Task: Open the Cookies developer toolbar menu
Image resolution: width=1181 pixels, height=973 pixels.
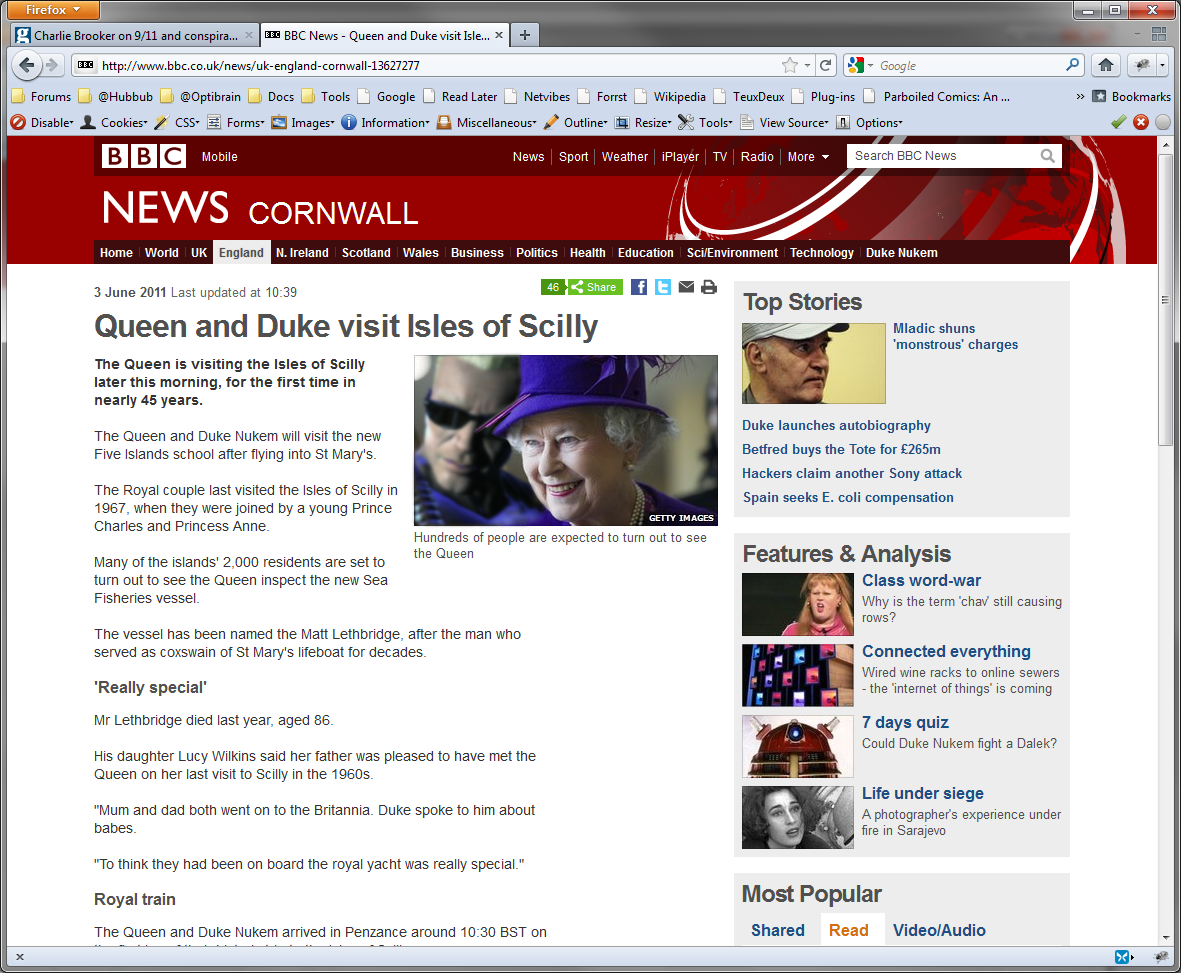Action: point(114,122)
